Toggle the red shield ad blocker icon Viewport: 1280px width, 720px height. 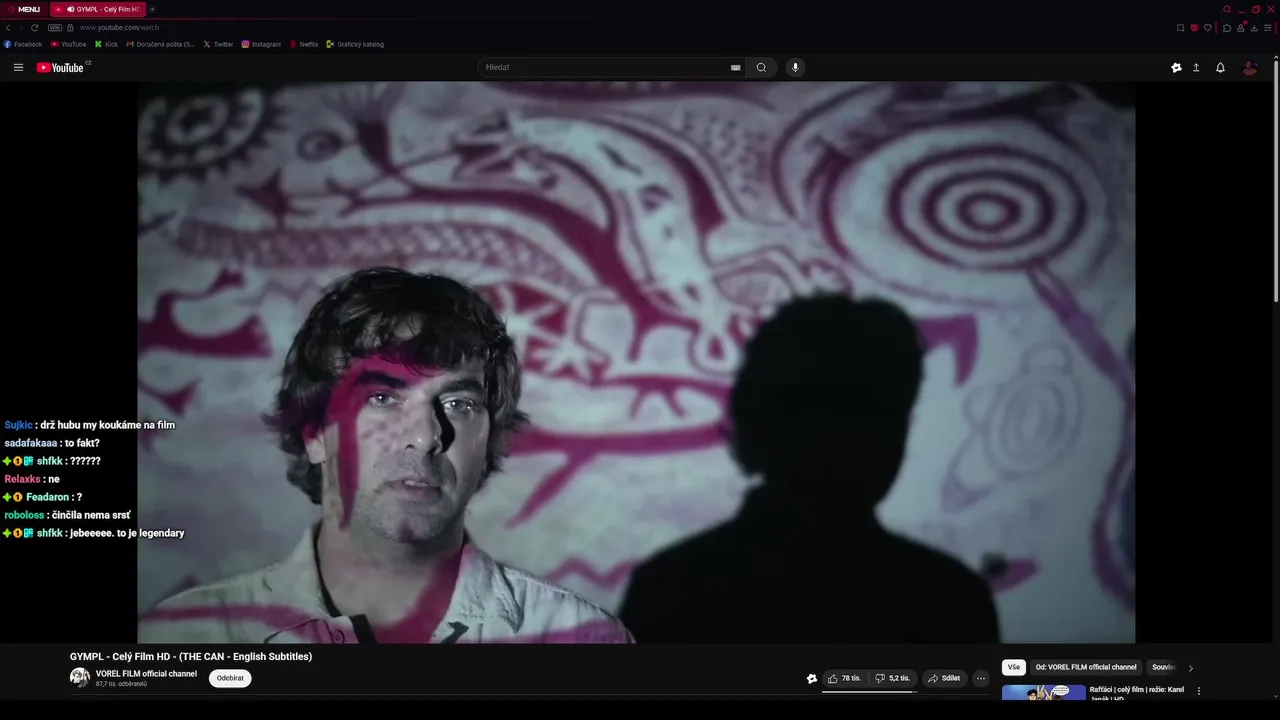1194,28
